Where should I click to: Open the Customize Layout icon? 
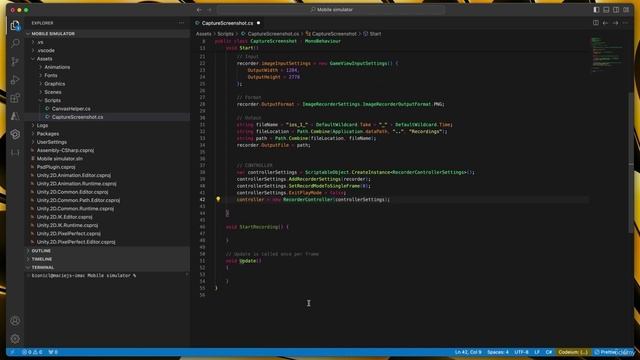626,10
